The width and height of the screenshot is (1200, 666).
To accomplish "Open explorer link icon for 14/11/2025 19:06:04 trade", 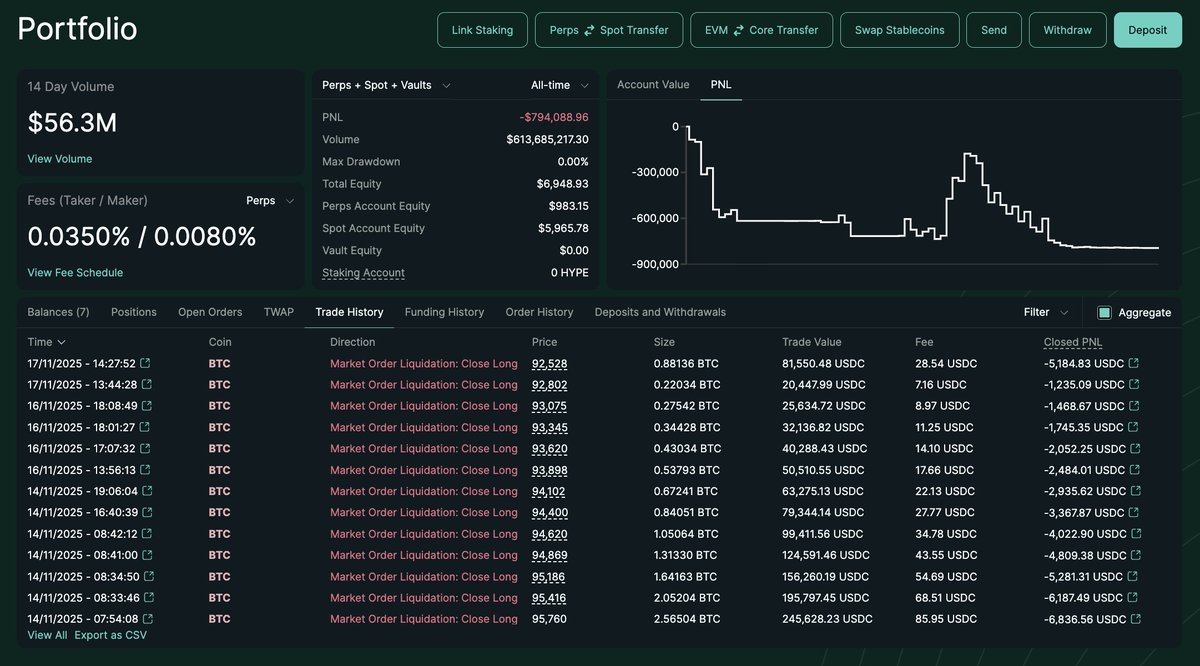I will coord(147,491).
